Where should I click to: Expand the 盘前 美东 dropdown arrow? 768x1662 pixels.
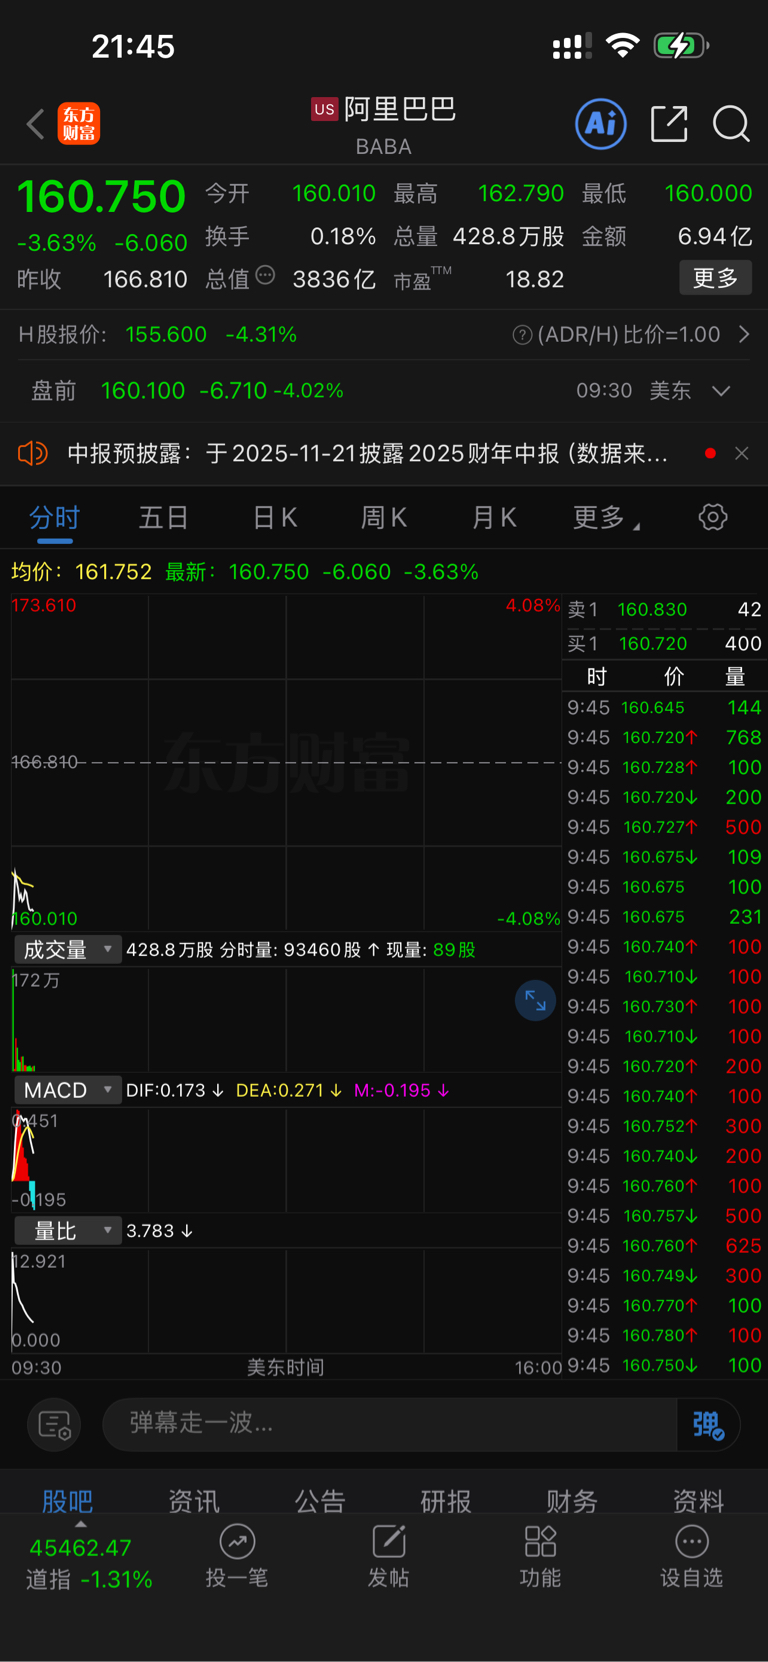point(721,391)
